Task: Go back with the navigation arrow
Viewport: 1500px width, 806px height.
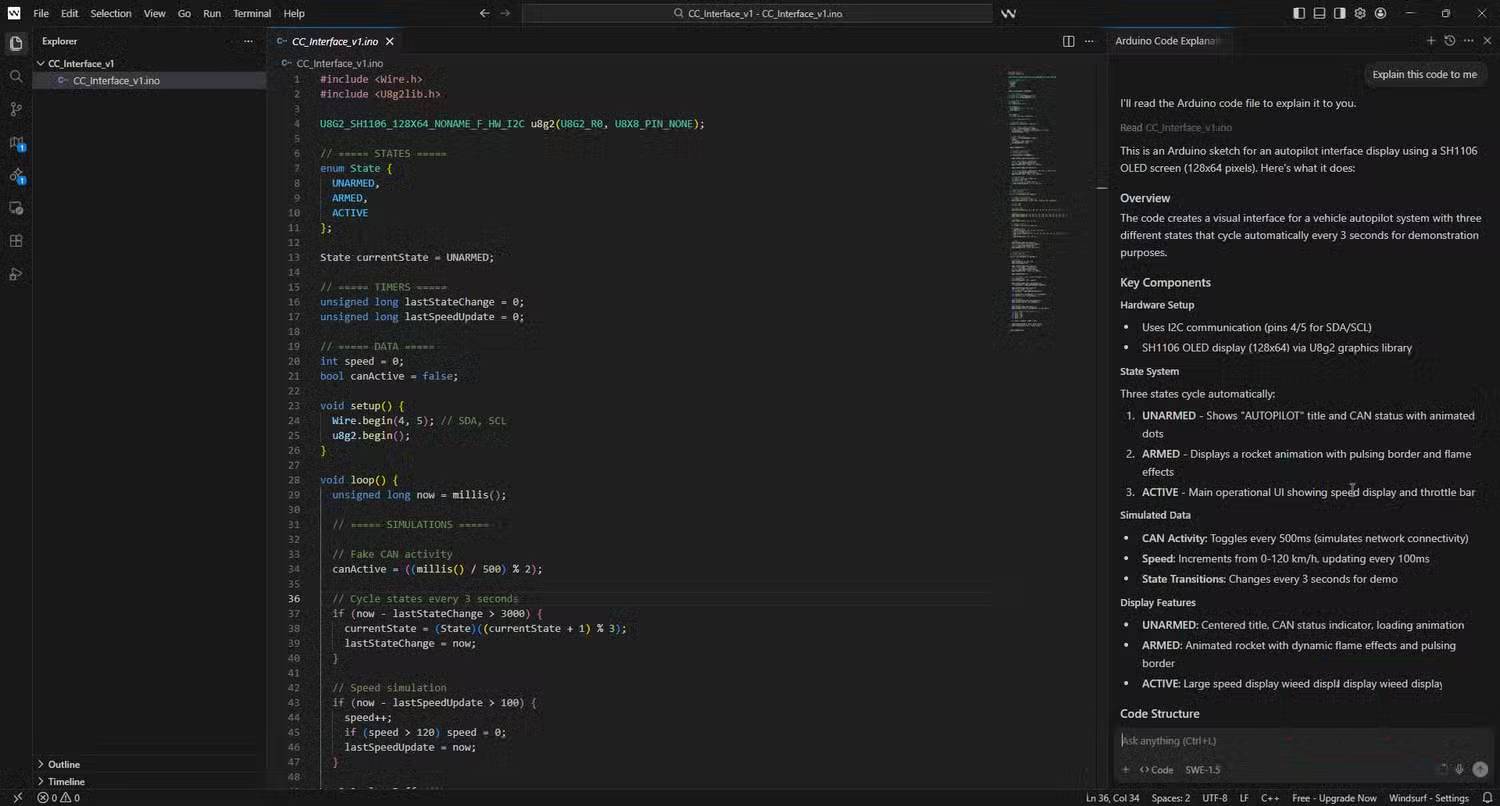Action: pyautogui.click(x=484, y=13)
